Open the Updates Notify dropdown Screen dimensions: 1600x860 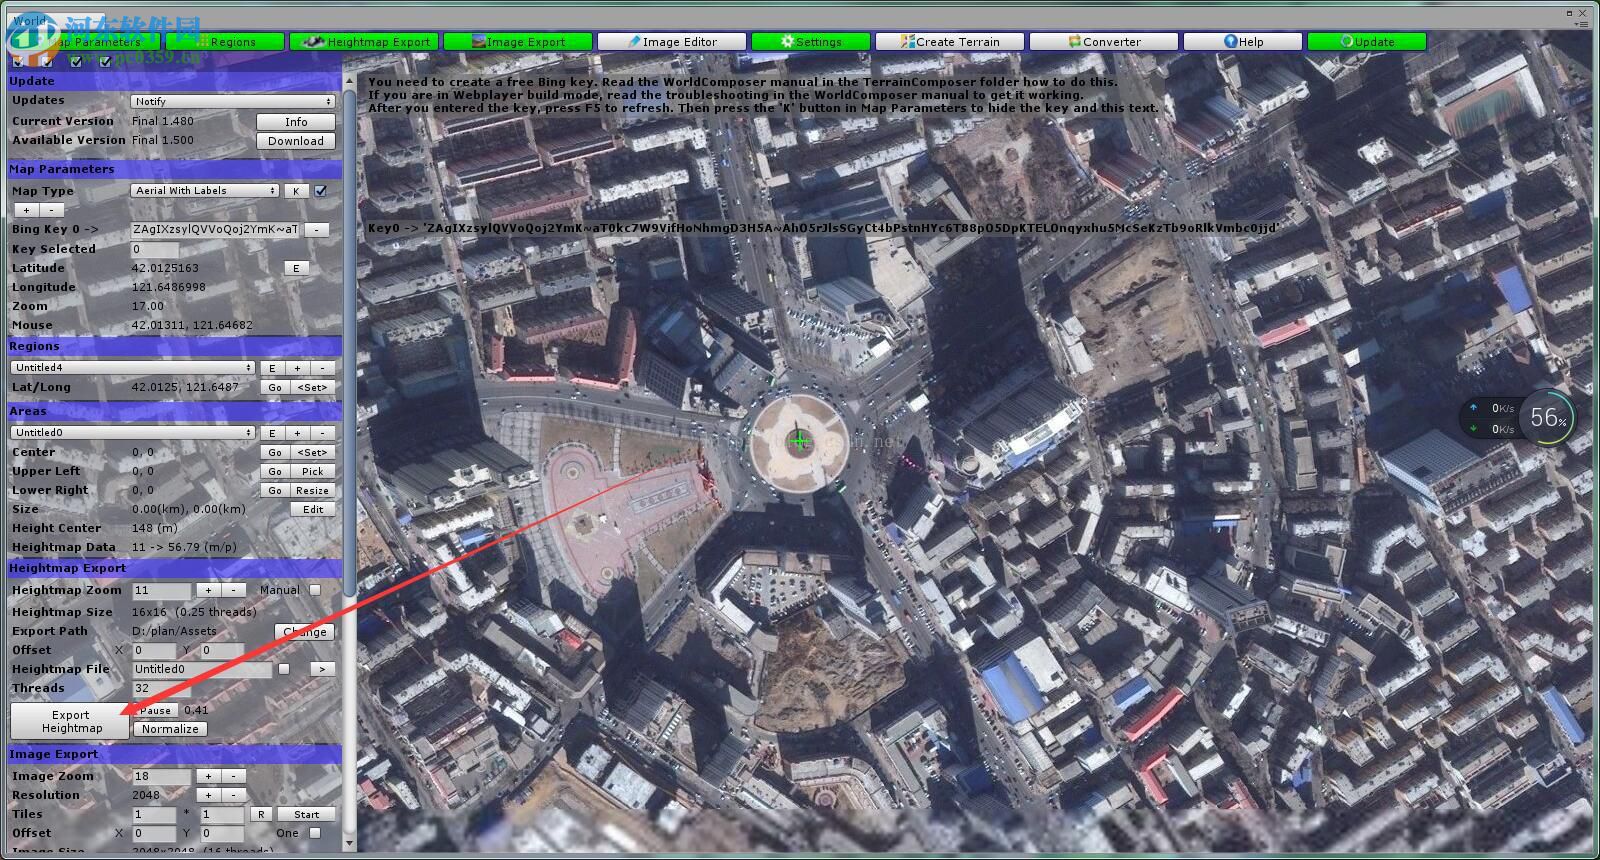tap(233, 101)
